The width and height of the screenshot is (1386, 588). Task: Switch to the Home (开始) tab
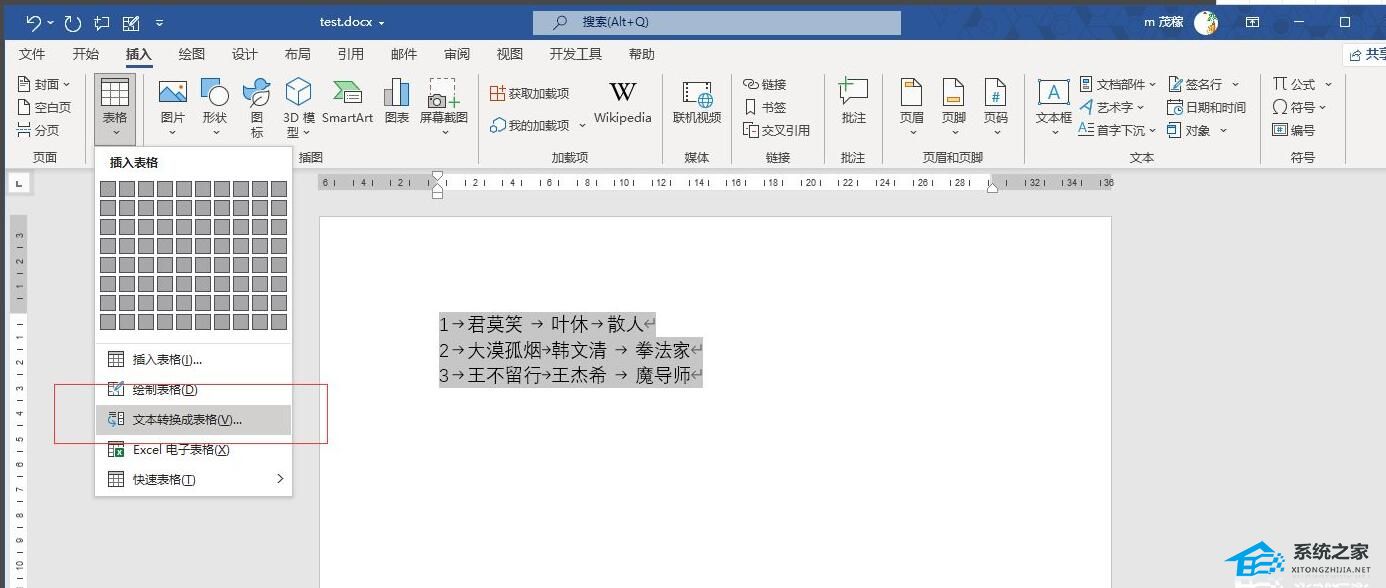tap(86, 54)
